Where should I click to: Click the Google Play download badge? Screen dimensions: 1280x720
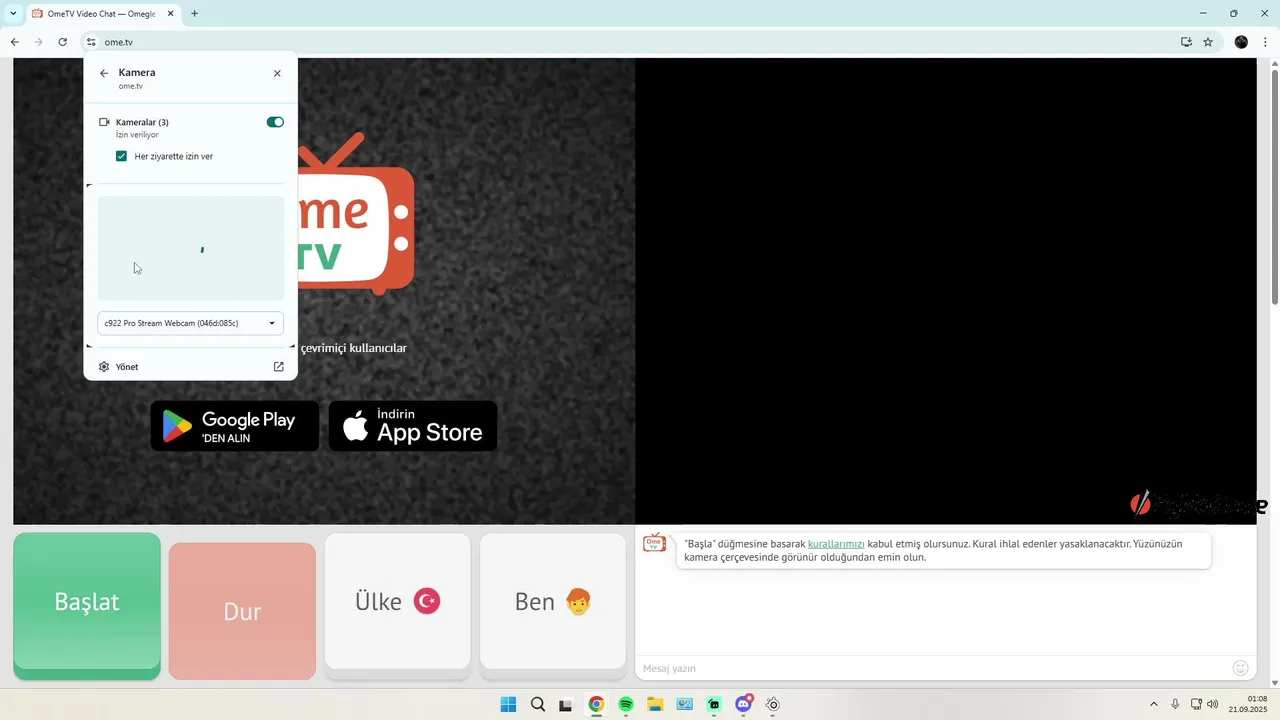(235, 426)
